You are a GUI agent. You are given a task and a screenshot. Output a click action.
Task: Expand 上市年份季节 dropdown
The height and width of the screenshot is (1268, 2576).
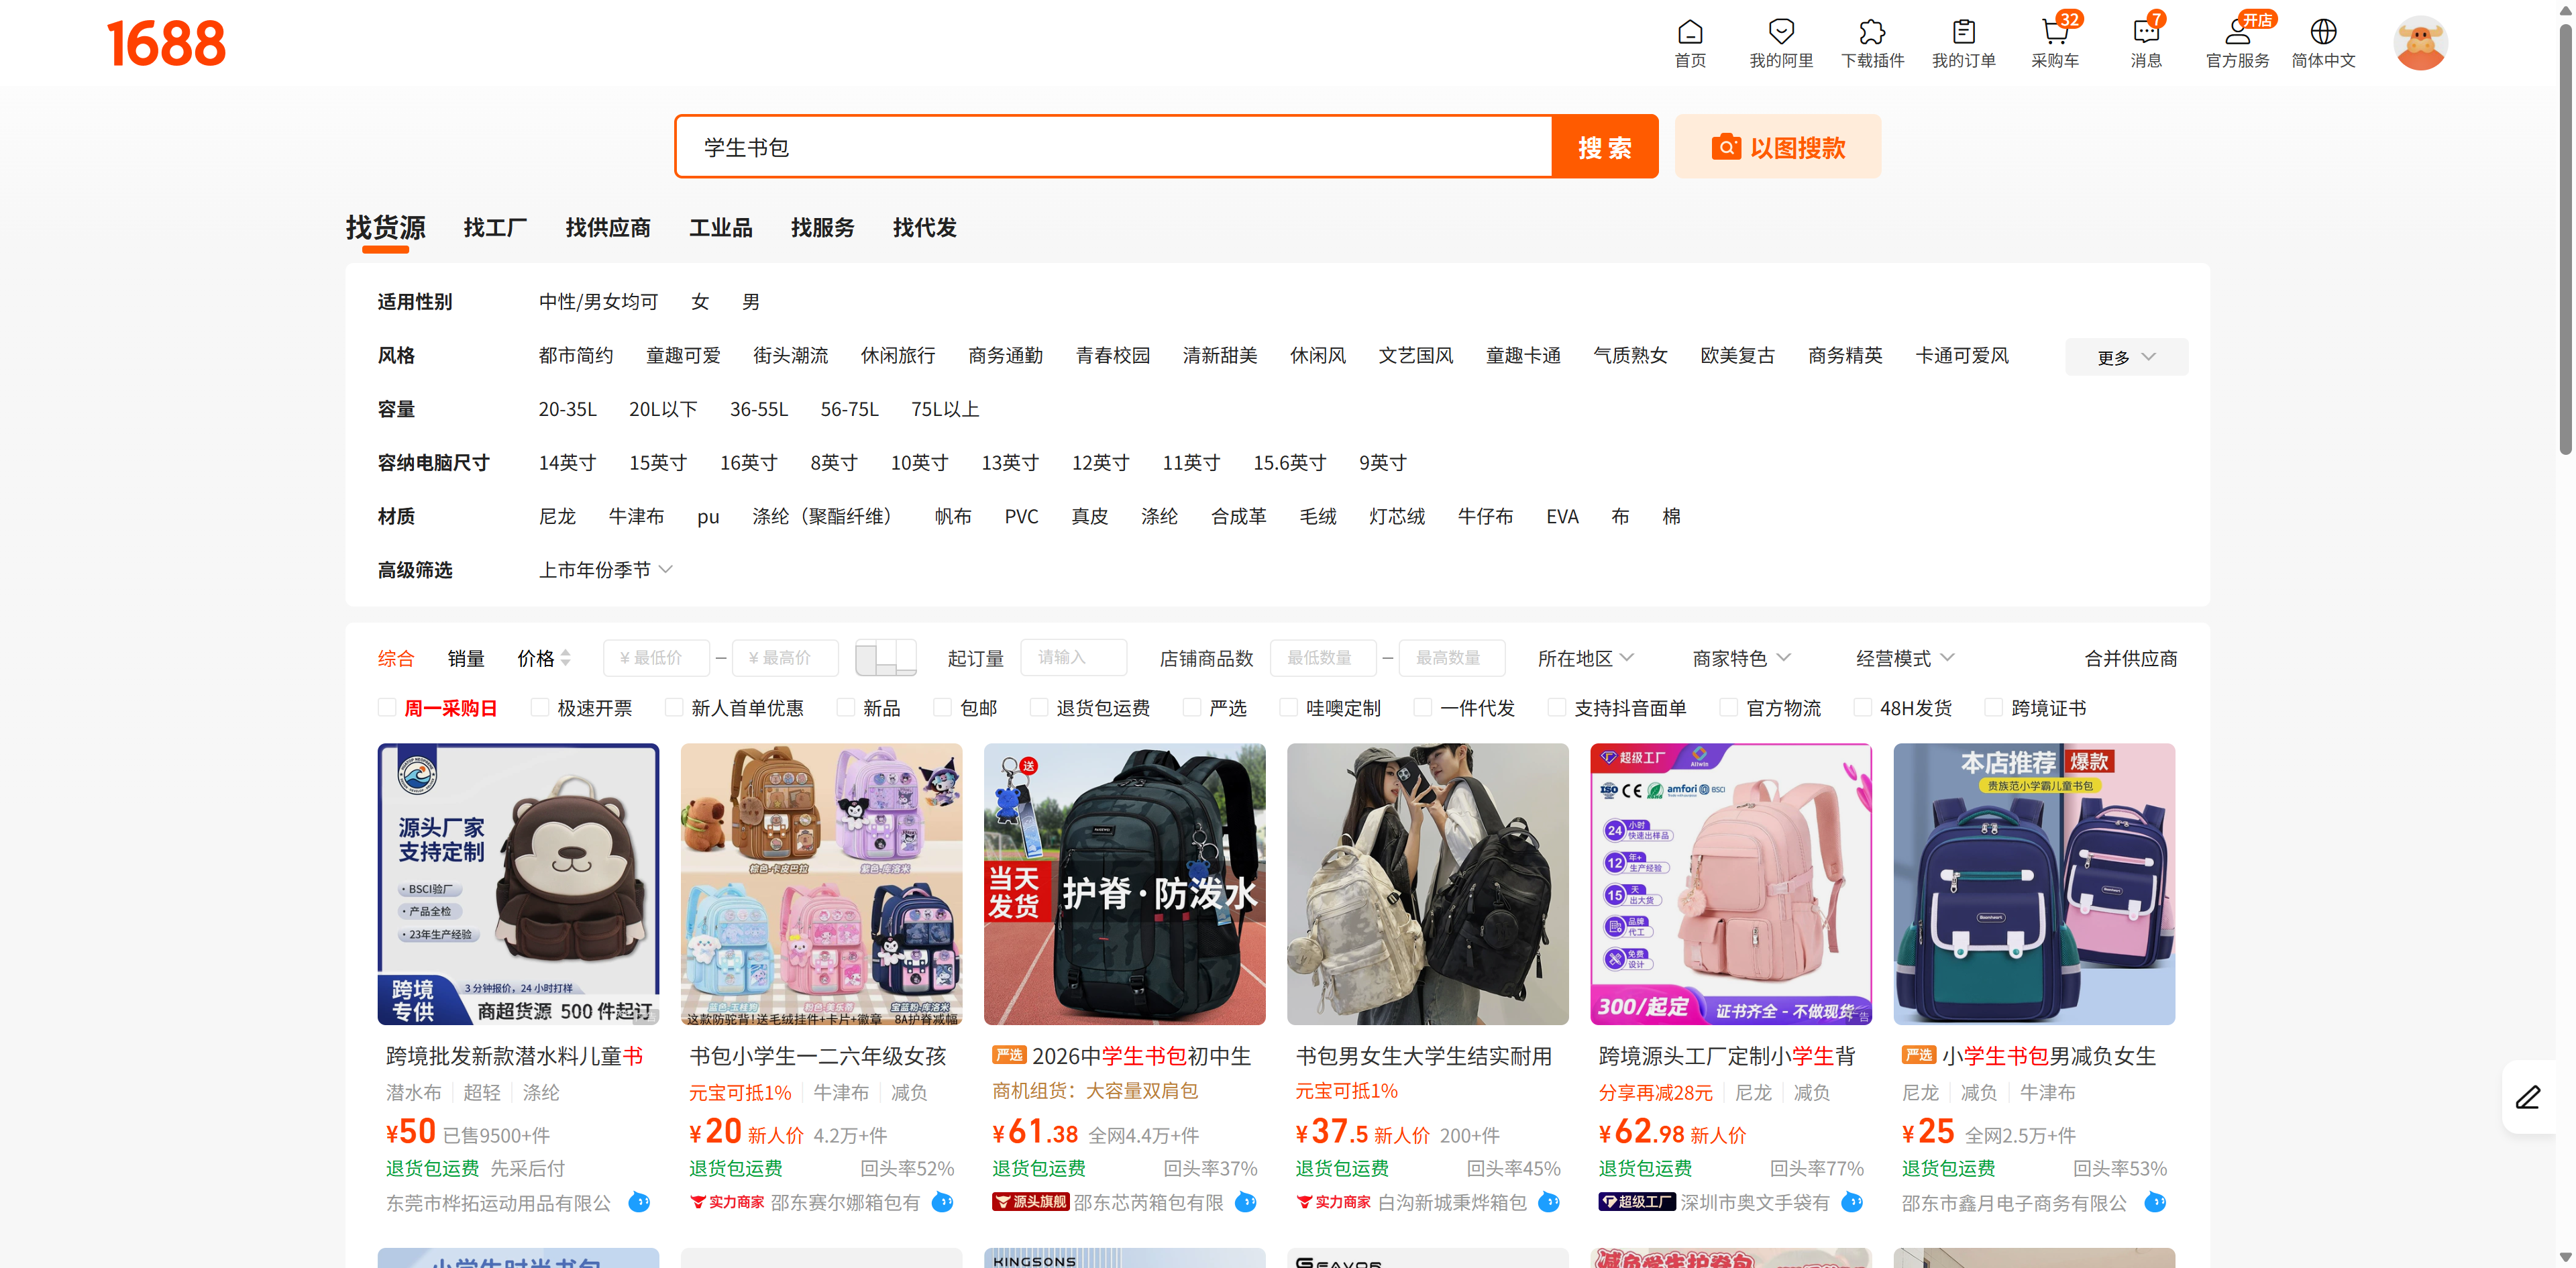(605, 570)
